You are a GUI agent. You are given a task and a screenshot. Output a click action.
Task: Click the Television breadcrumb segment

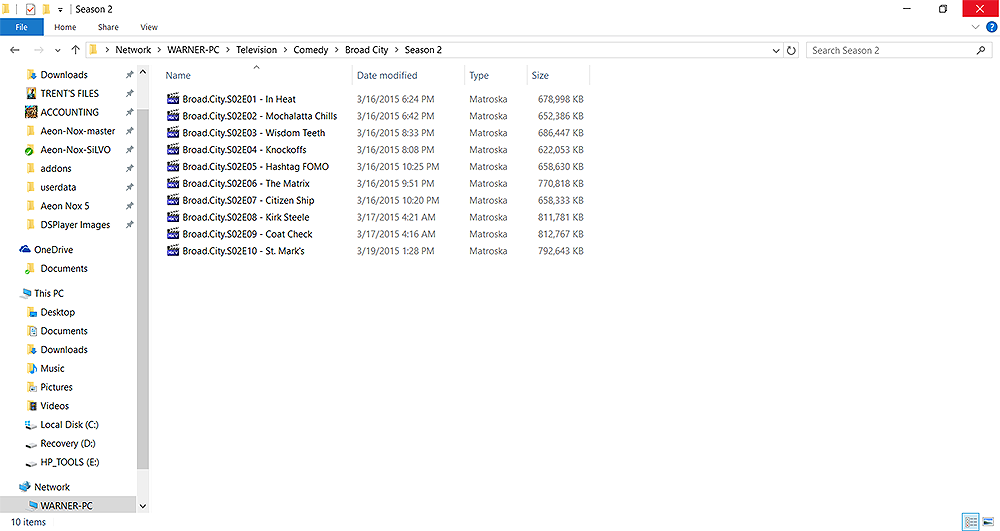[x=256, y=50]
